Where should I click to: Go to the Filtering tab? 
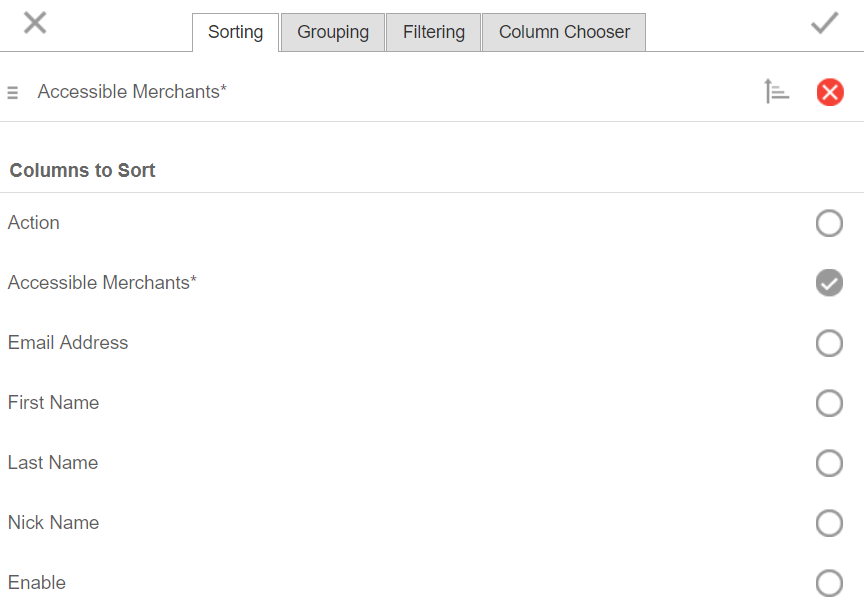434,32
